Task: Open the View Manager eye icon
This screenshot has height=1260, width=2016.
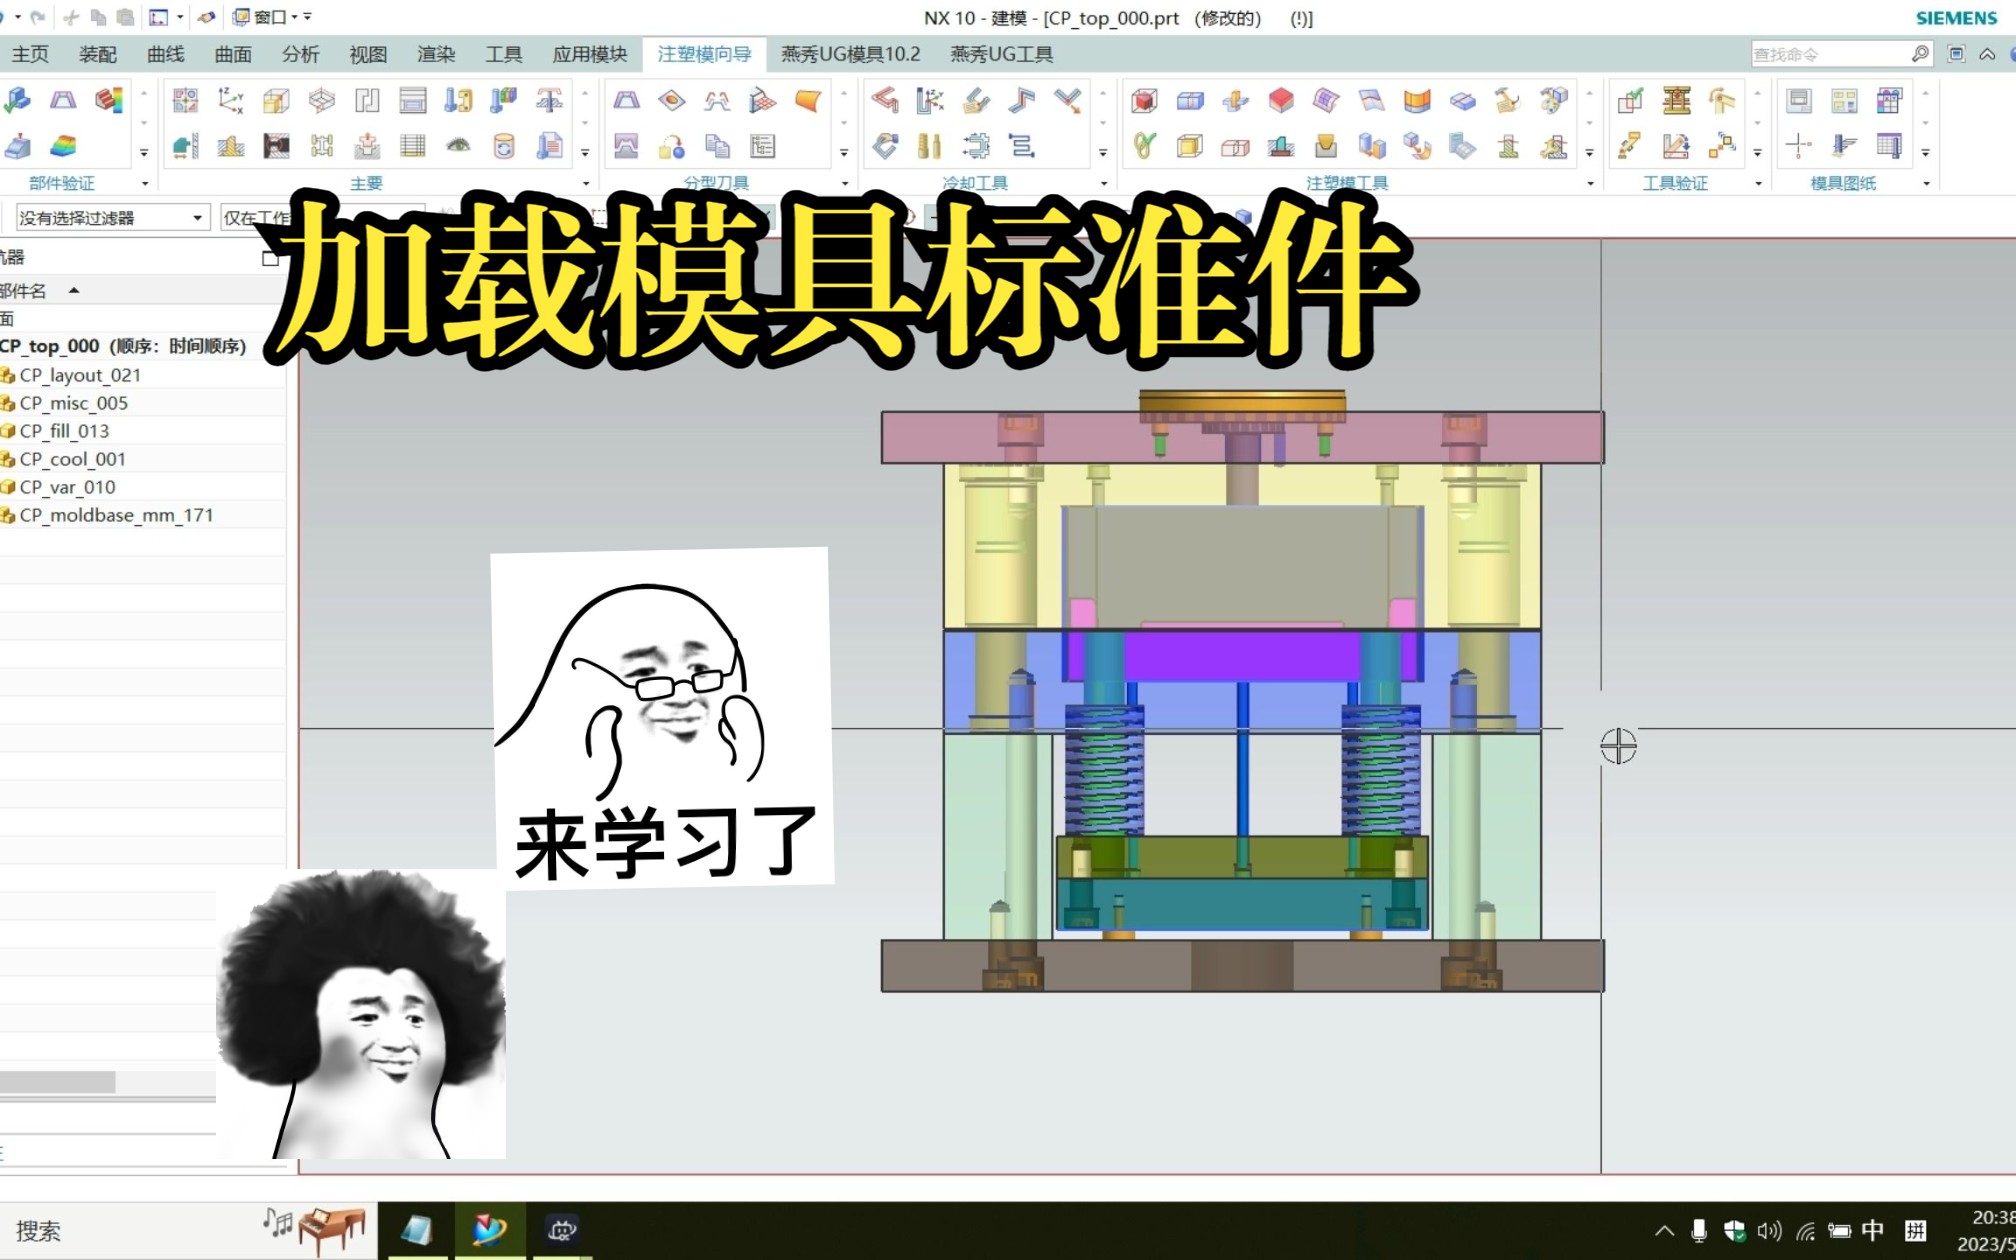Action: tap(458, 146)
